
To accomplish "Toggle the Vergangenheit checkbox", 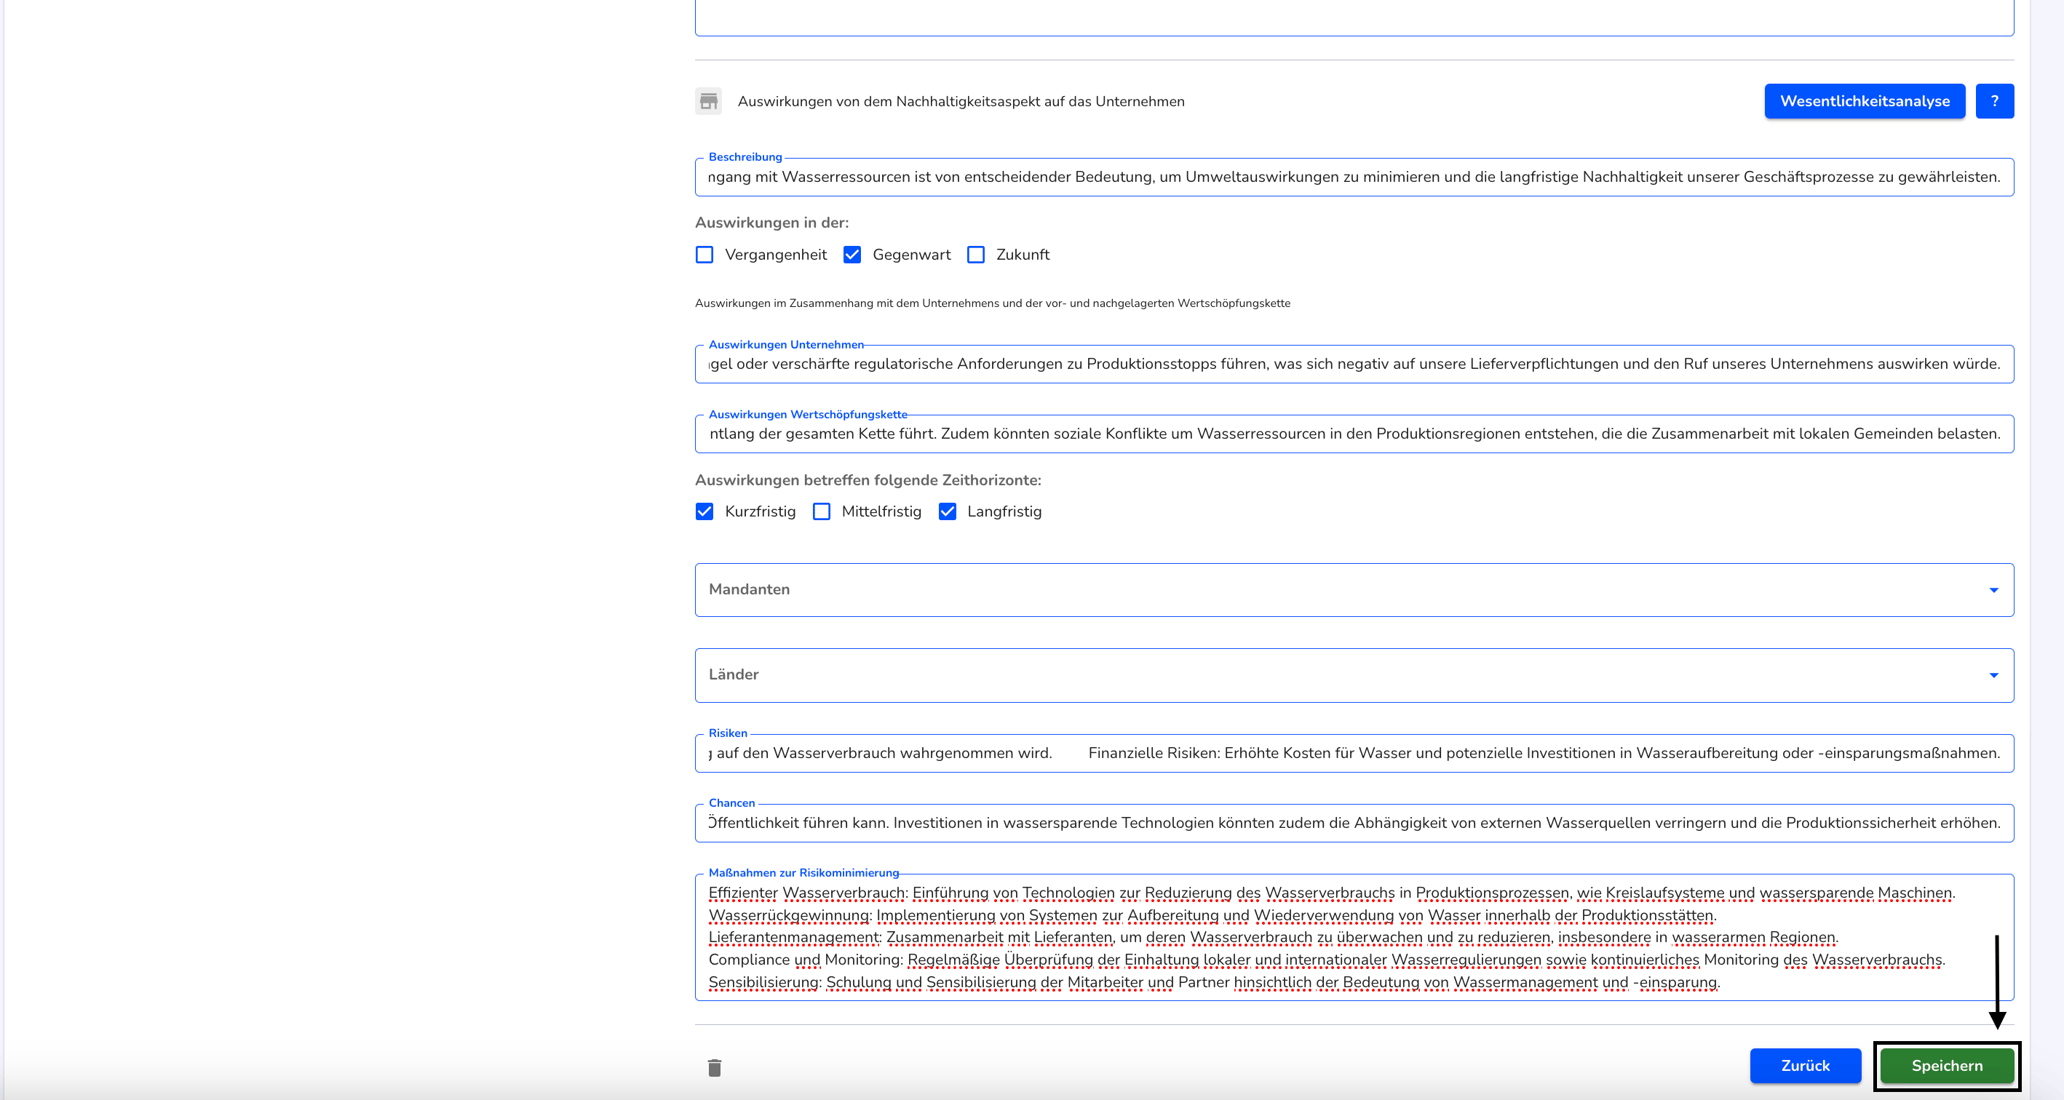I will coord(705,255).
